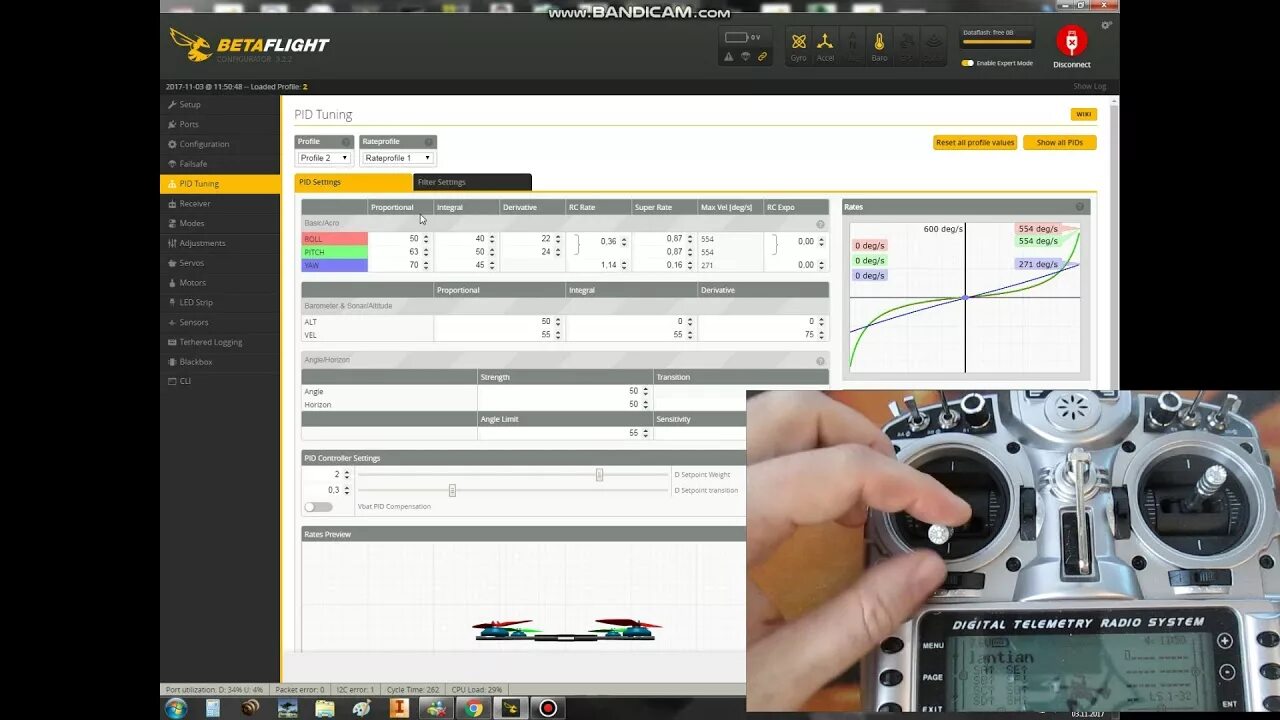This screenshot has height=720, width=1280.
Task: Click help icon next to Rateprofile header
Action: pyautogui.click(x=429, y=142)
